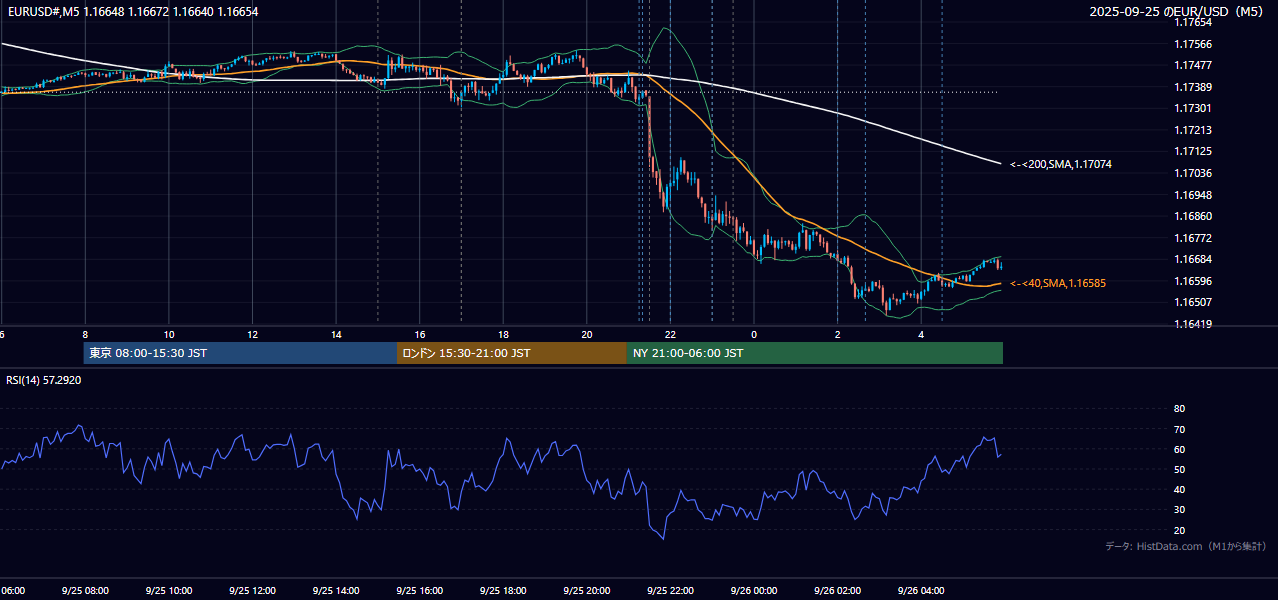Click the 9/25 22:00 date label
This screenshot has width=1278, height=600.
tap(670, 591)
